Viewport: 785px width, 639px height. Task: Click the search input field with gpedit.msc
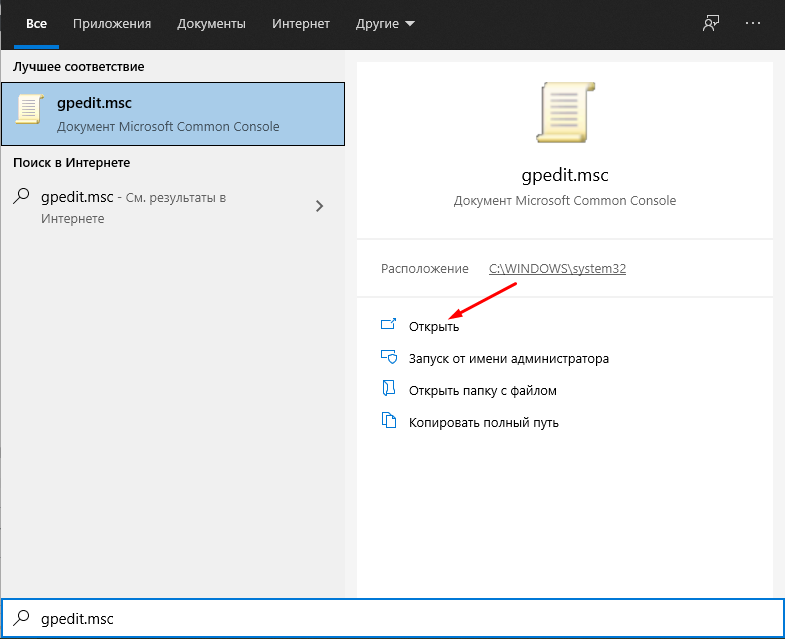pyautogui.click(x=392, y=618)
